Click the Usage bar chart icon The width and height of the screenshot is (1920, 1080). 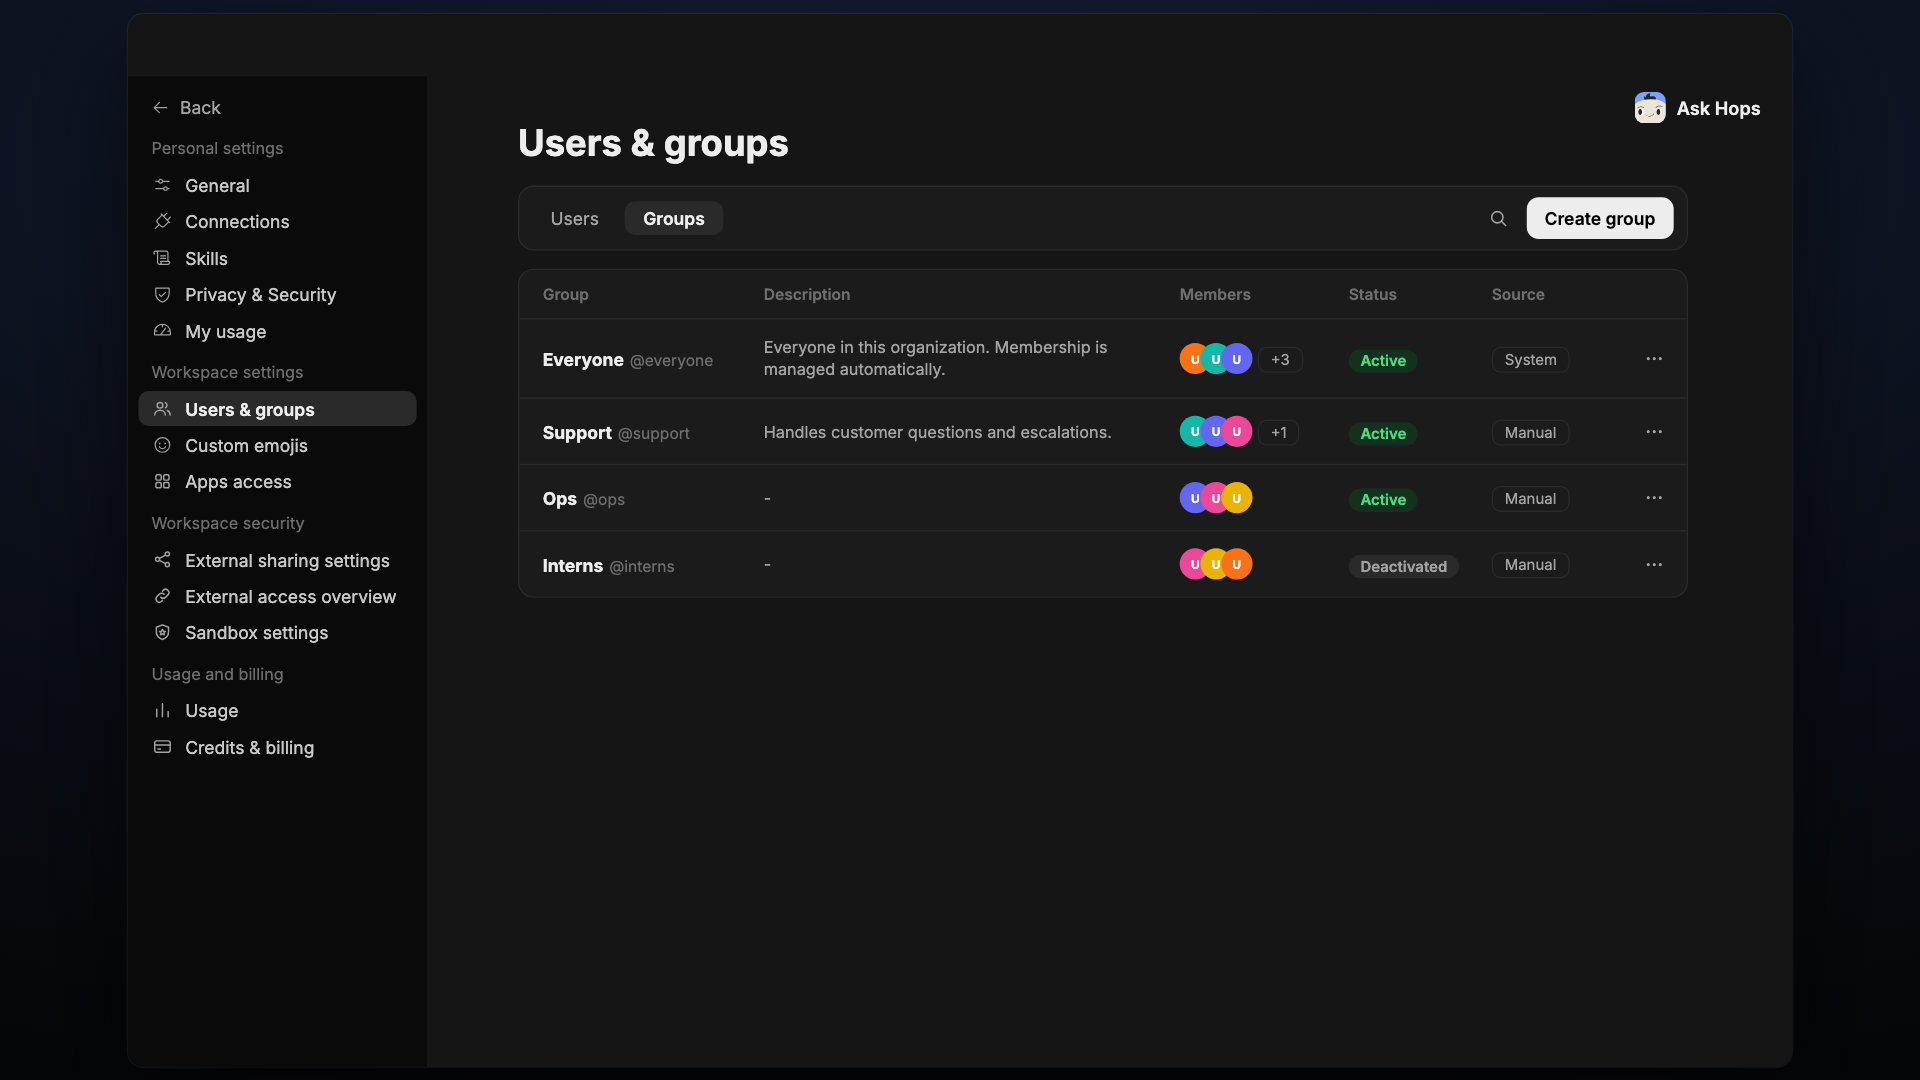(x=162, y=710)
